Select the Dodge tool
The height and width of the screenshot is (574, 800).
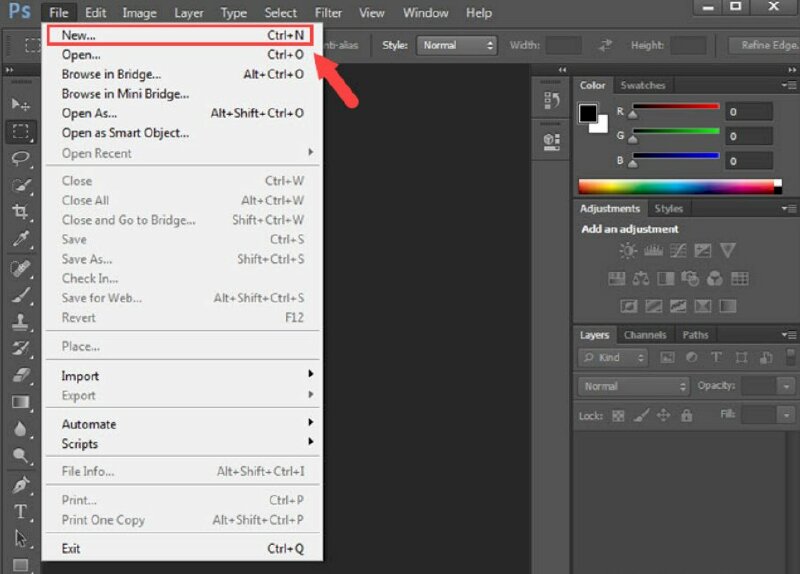coord(20,455)
